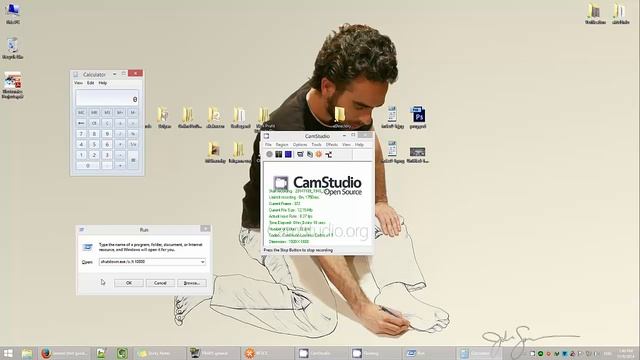The image size is (640, 360).
Task: Stop recording with CamStudio's blue Stop button
Action: (x=288, y=154)
